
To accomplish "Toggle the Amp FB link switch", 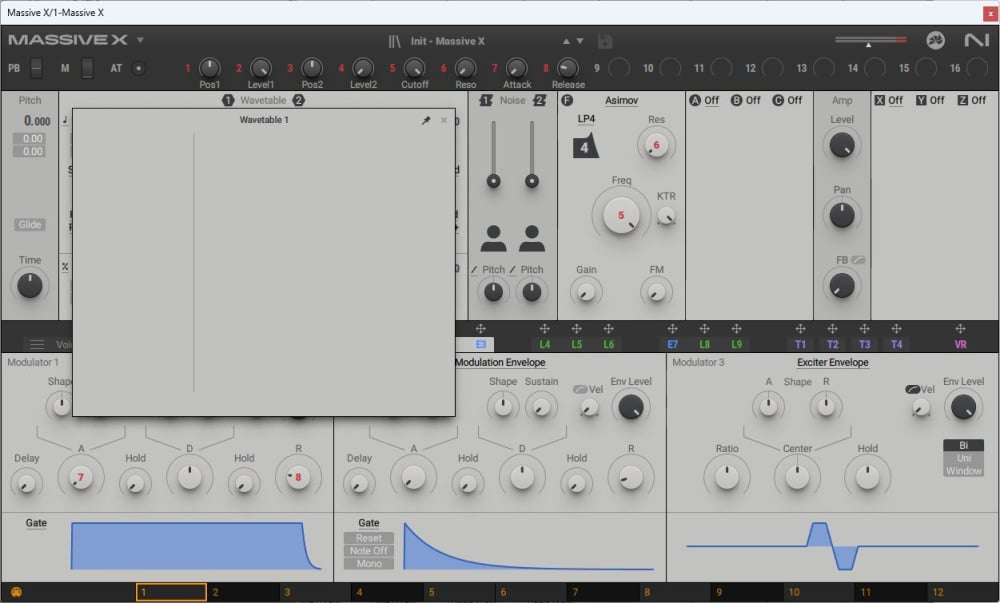I will click(858, 260).
